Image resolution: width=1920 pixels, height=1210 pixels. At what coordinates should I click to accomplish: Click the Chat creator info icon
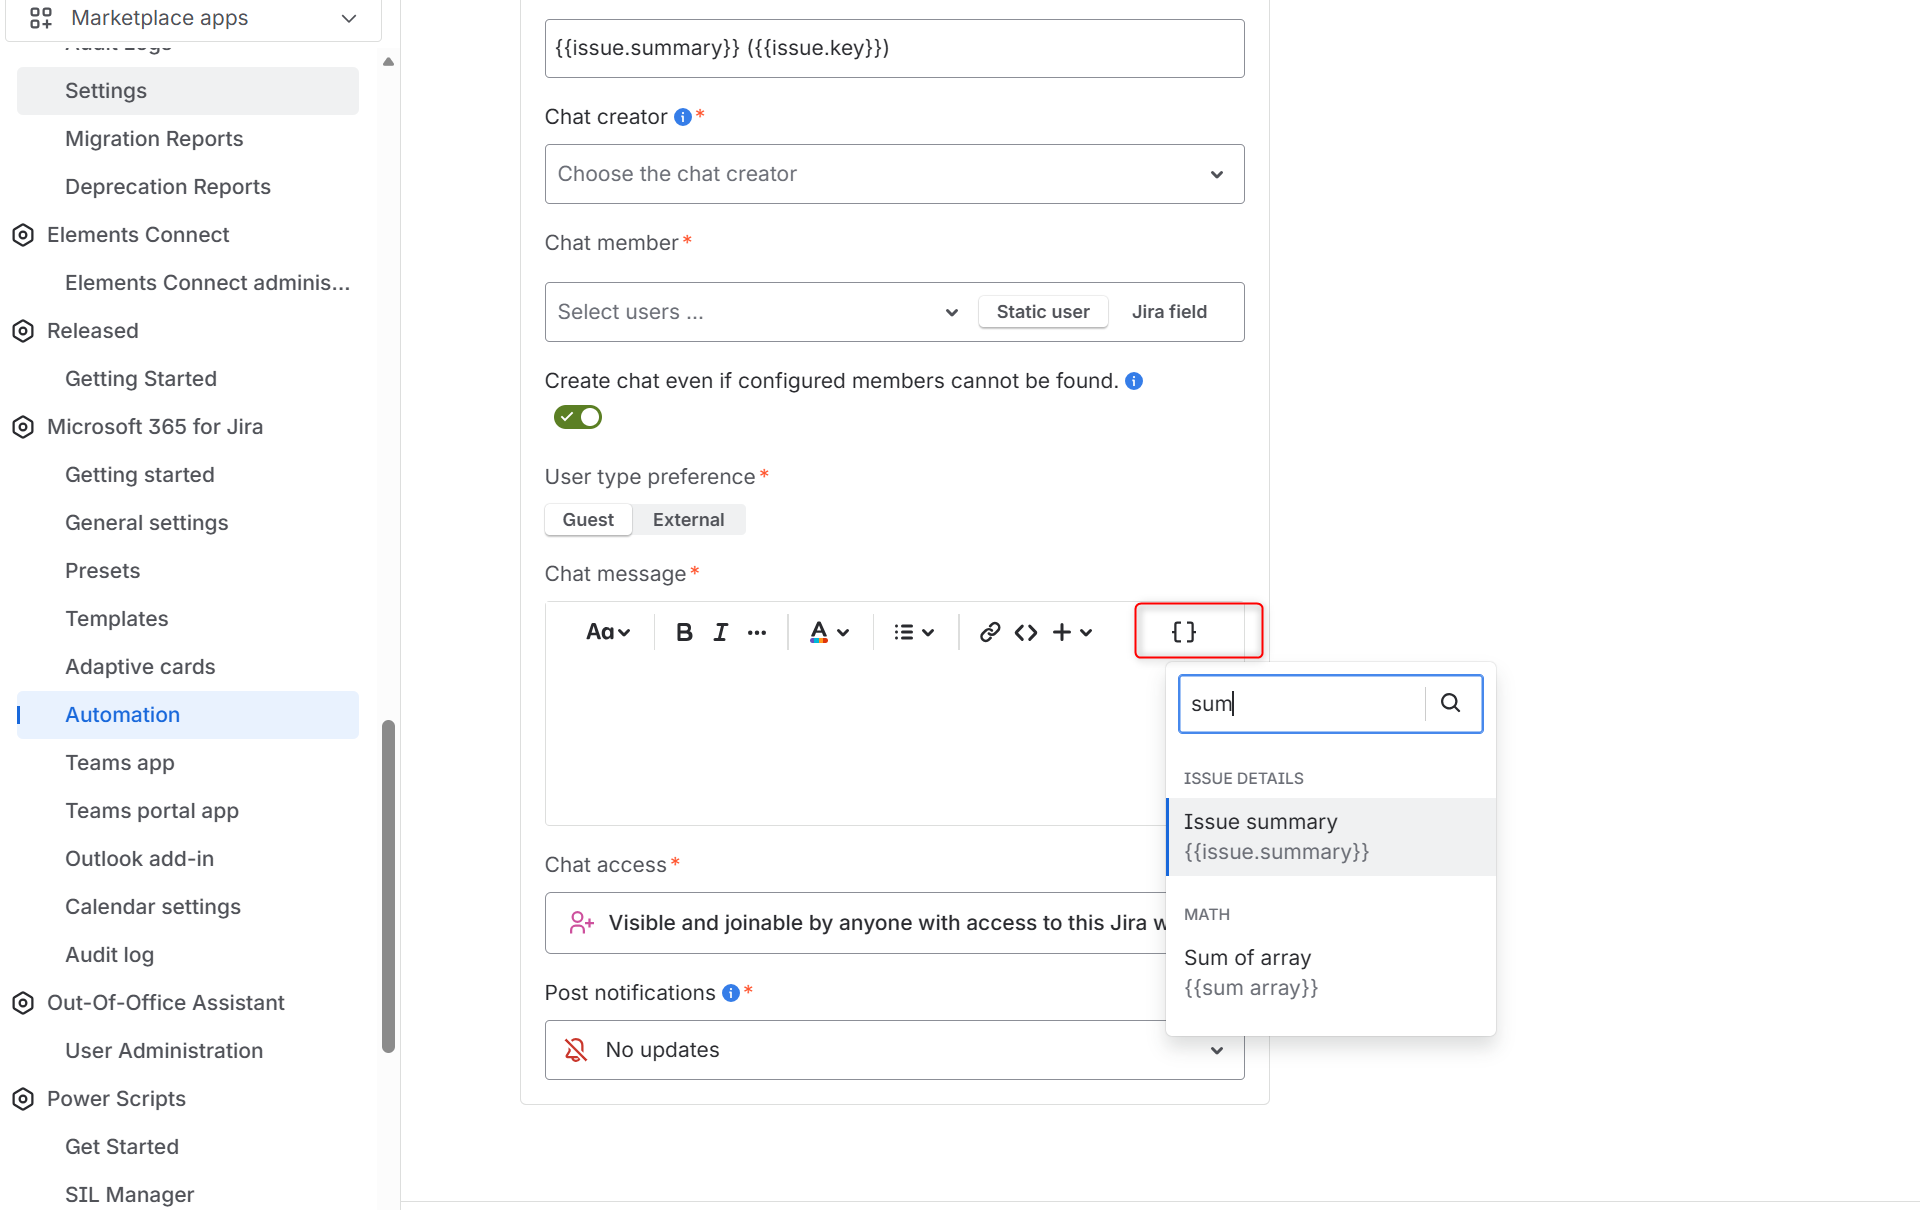pyautogui.click(x=683, y=117)
